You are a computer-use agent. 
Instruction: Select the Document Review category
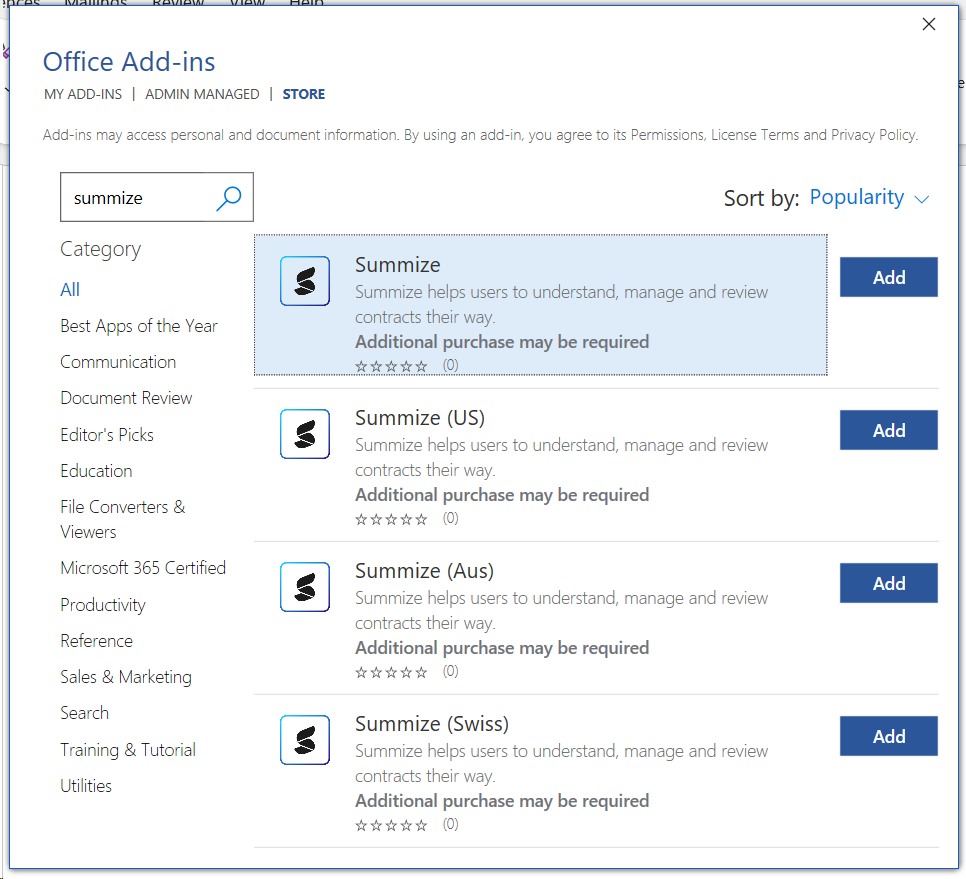[x=126, y=398]
